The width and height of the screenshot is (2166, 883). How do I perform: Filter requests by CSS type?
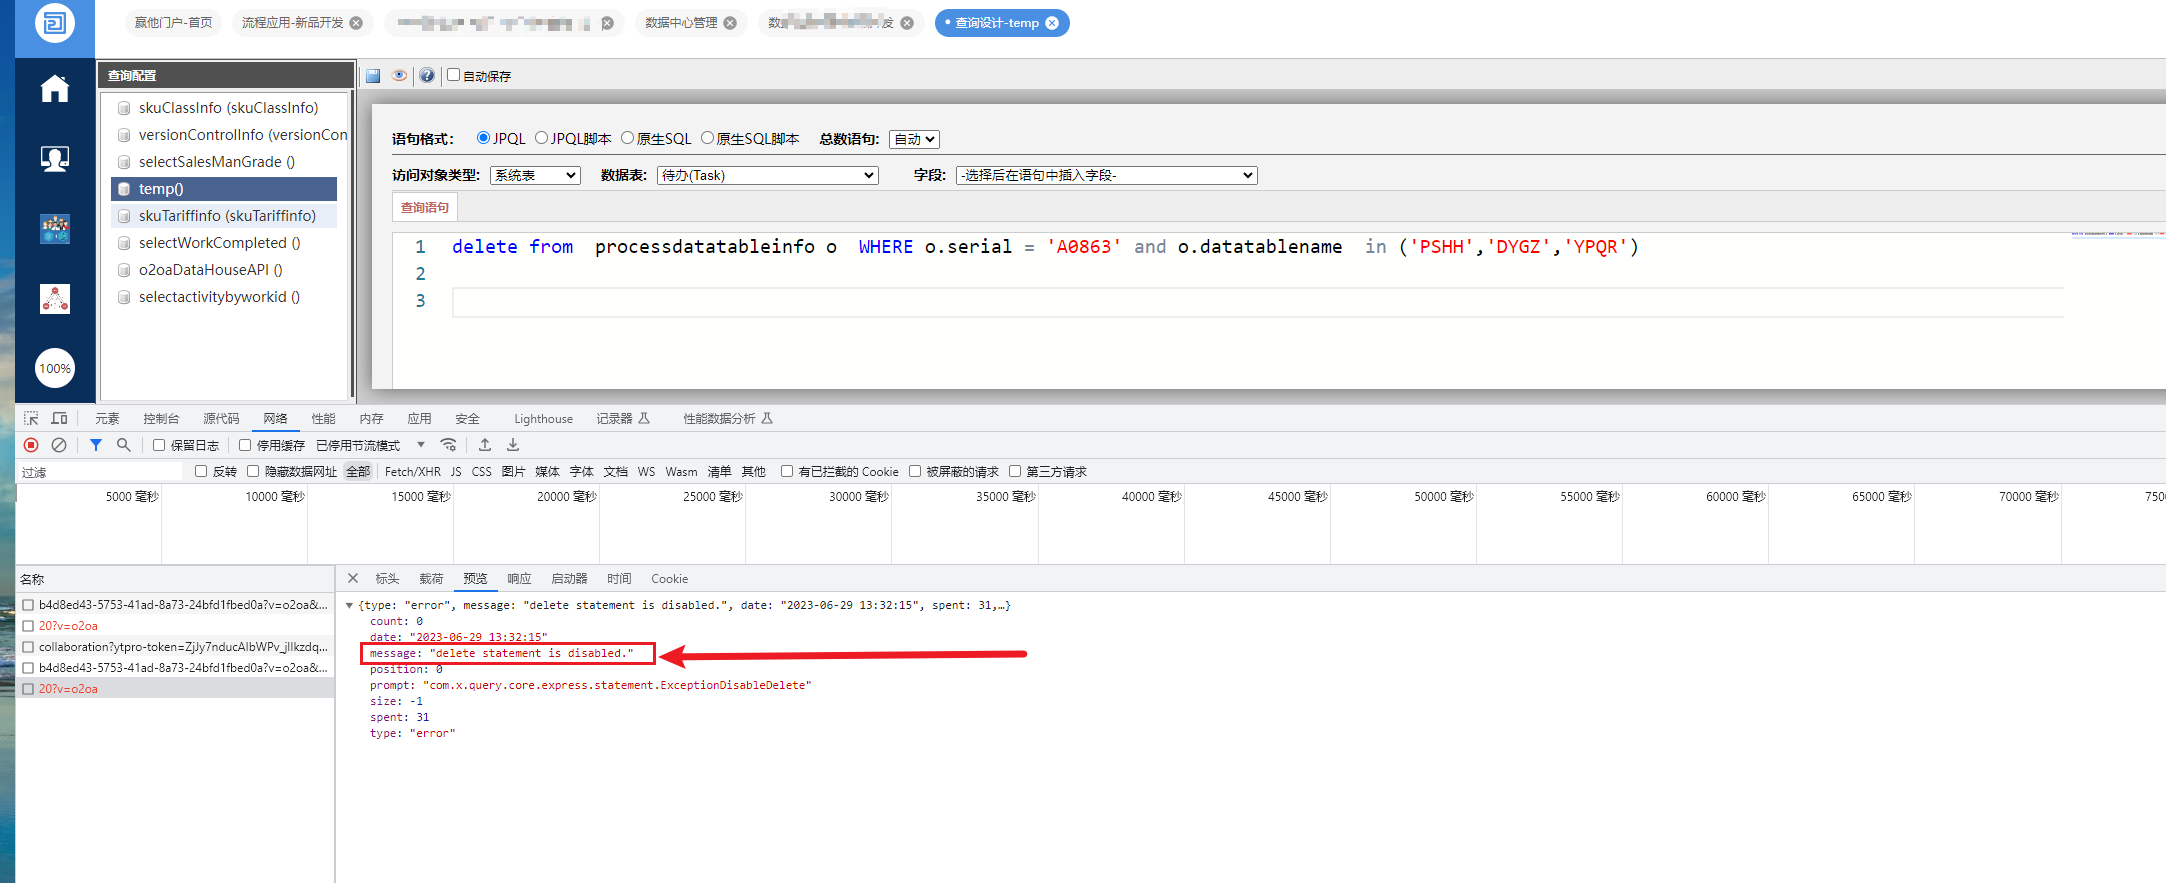[482, 471]
